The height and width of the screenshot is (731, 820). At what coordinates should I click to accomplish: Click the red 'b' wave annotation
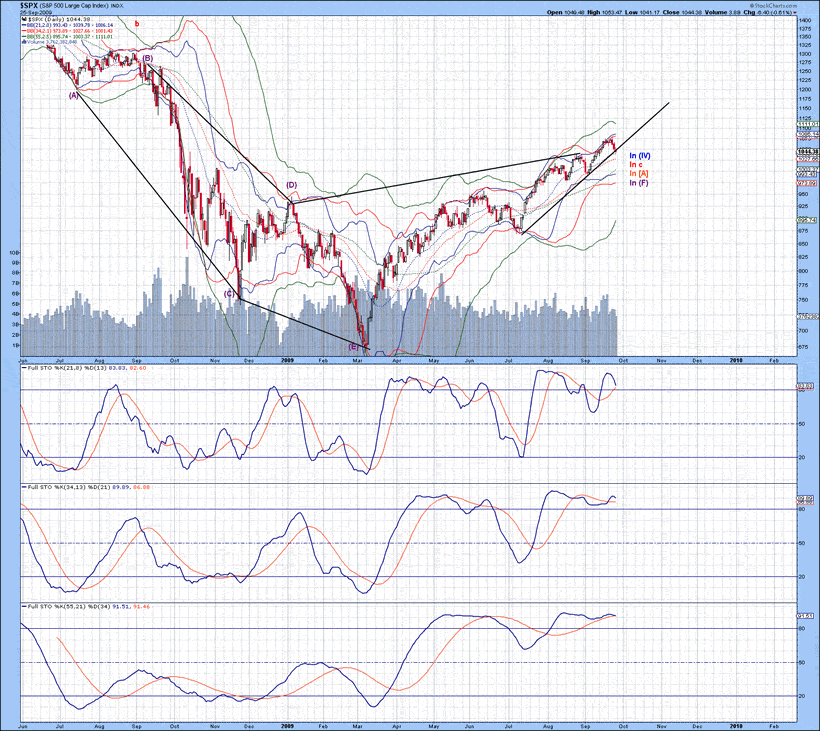coord(137,22)
